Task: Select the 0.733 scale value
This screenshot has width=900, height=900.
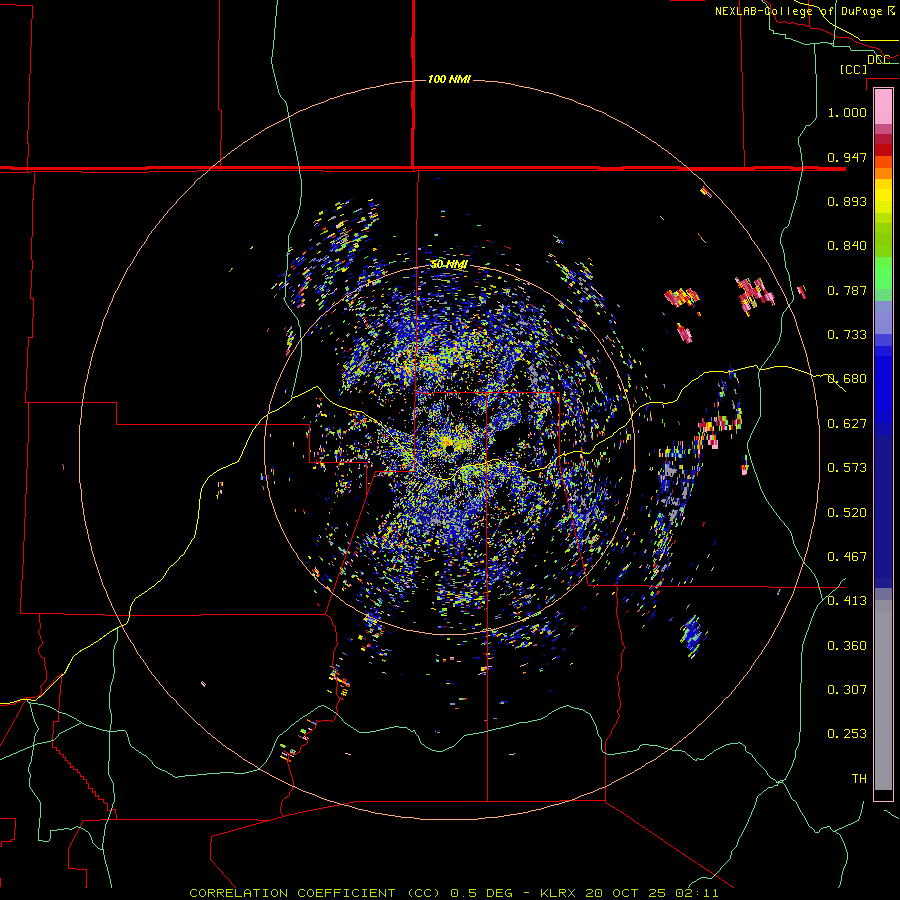Action: pyautogui.click(x=847, y=335)
